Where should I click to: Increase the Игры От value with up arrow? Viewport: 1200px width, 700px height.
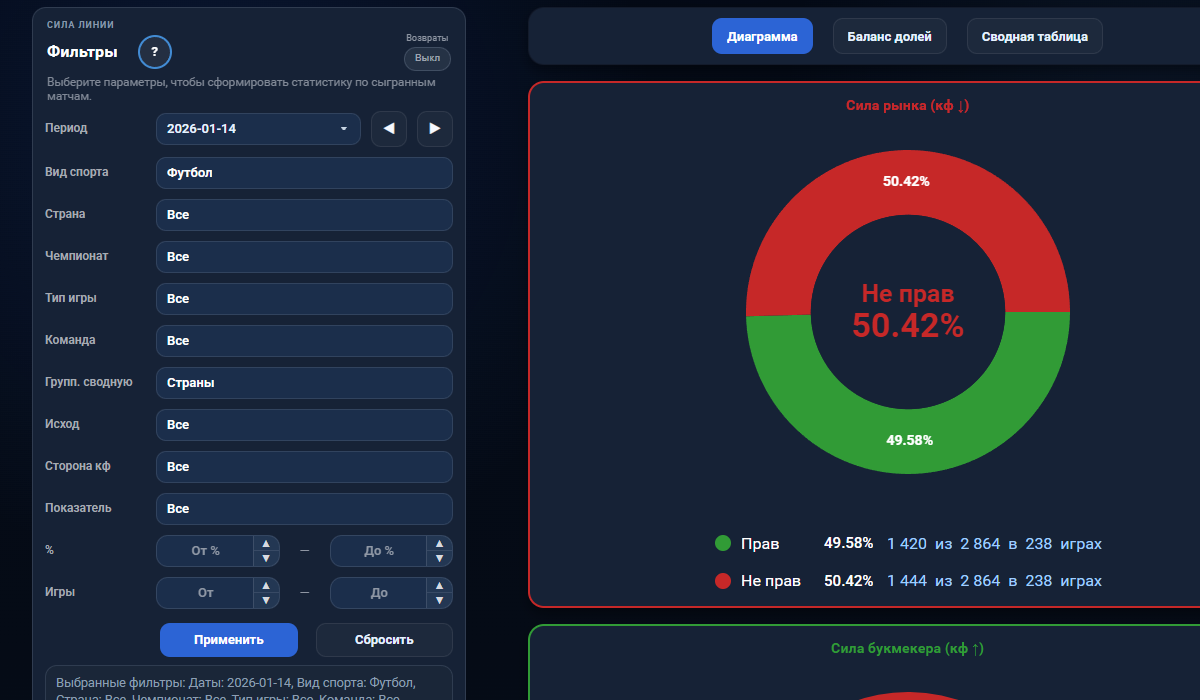pos(265,586)
